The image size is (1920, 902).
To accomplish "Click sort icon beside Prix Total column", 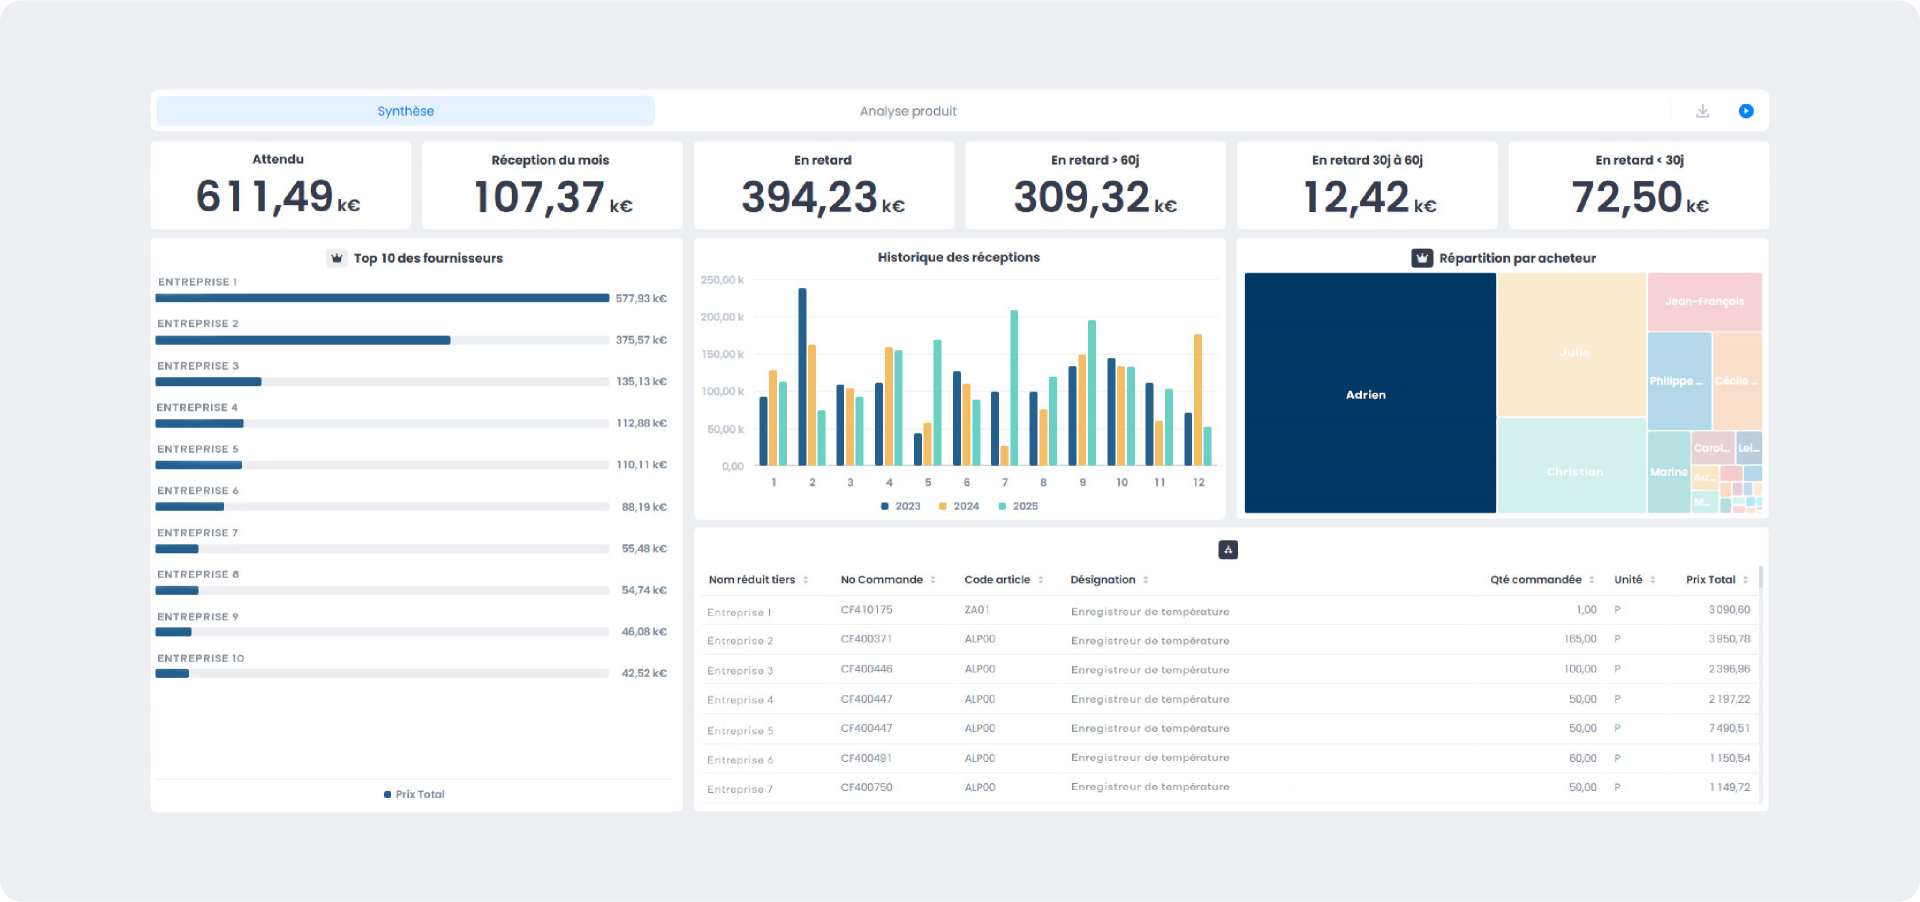I will pyautogui.click(x=1746, y=580).
